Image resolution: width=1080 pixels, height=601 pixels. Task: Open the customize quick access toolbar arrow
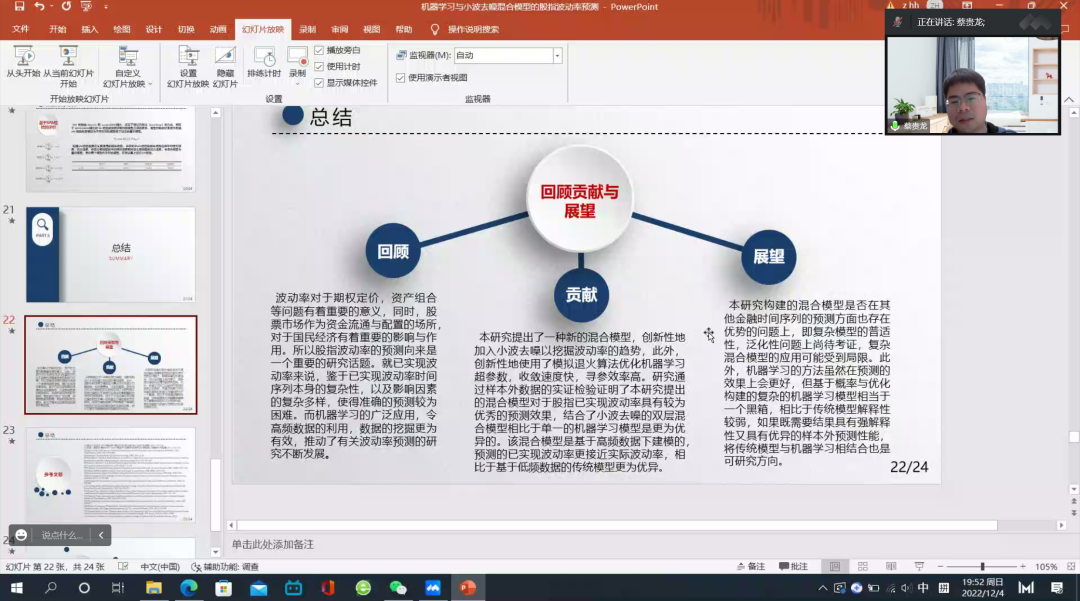pyautogui.click(x=105, y=7)
